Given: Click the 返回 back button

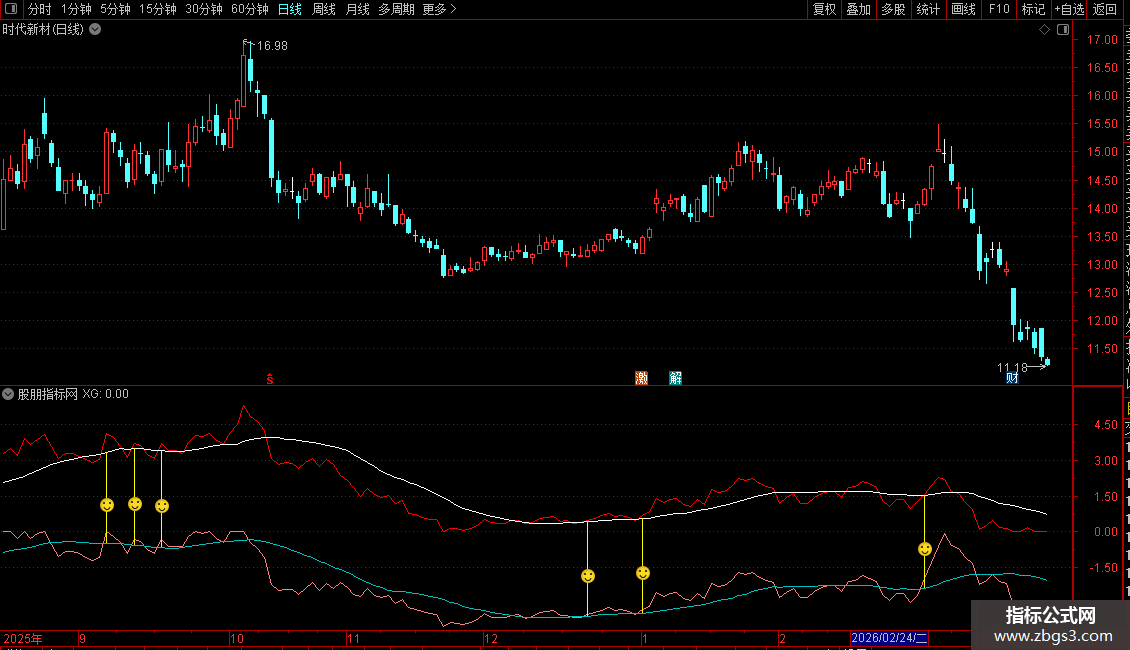Looking at the screenshot, I should click(1105, 10).
